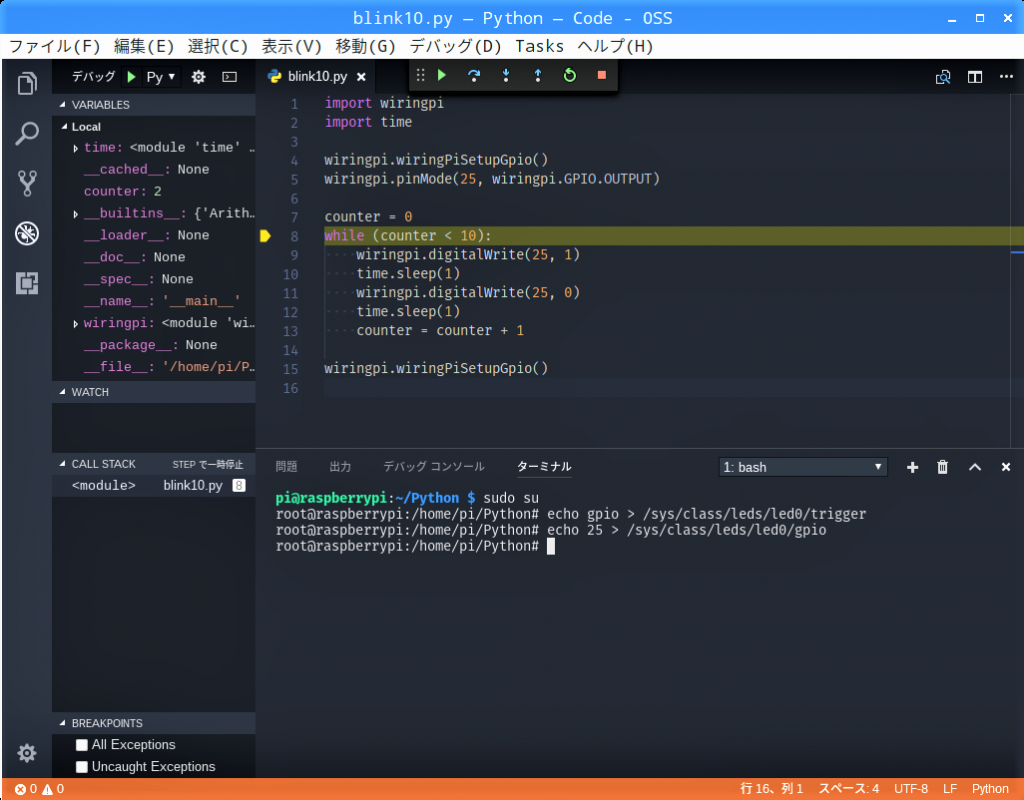Screen dimensions: 1024x800
Task: Click Continue in the debug toolbar
Action: 442,75
